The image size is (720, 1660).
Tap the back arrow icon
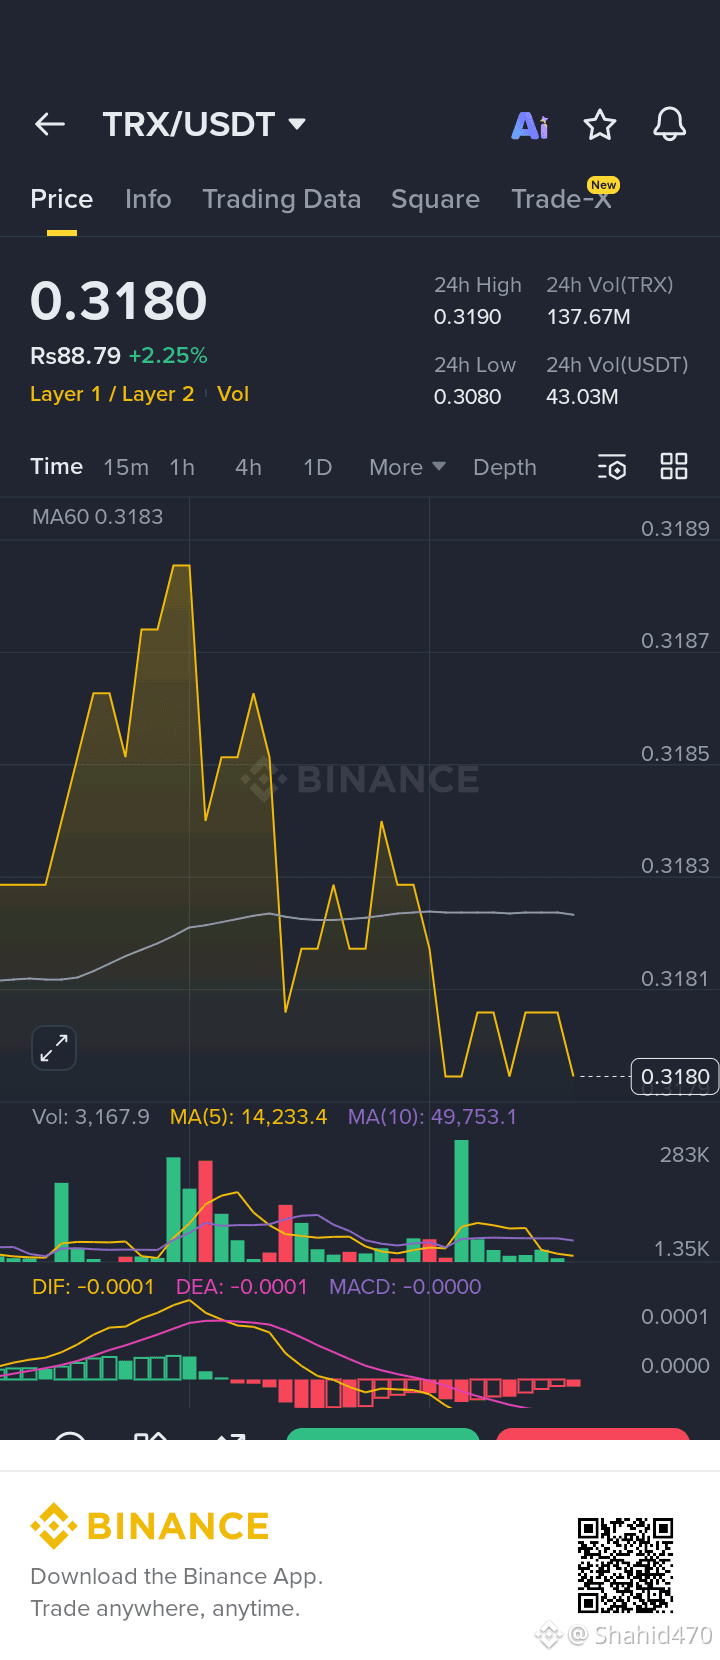[x=50, y=124]
